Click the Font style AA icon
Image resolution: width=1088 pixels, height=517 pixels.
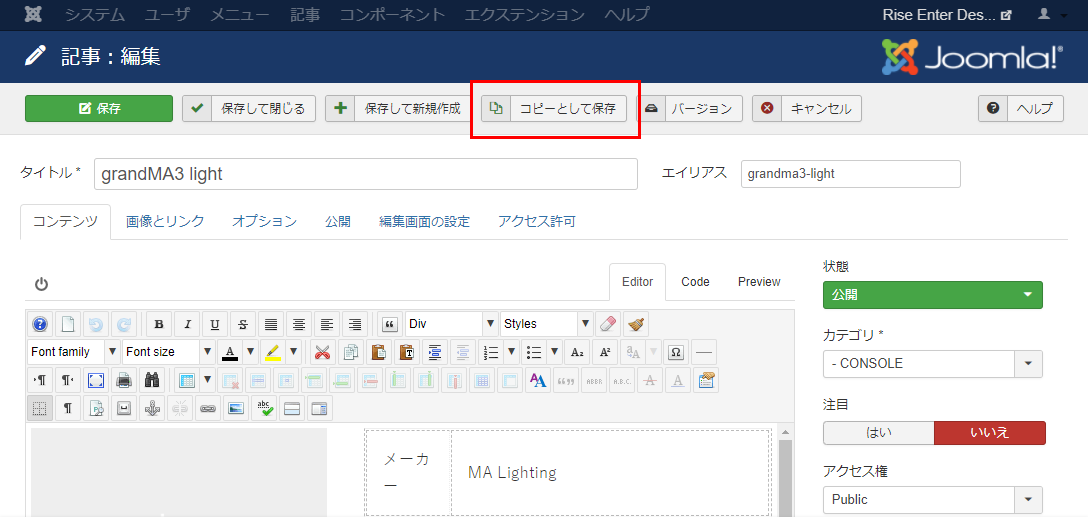pos(538,380)
